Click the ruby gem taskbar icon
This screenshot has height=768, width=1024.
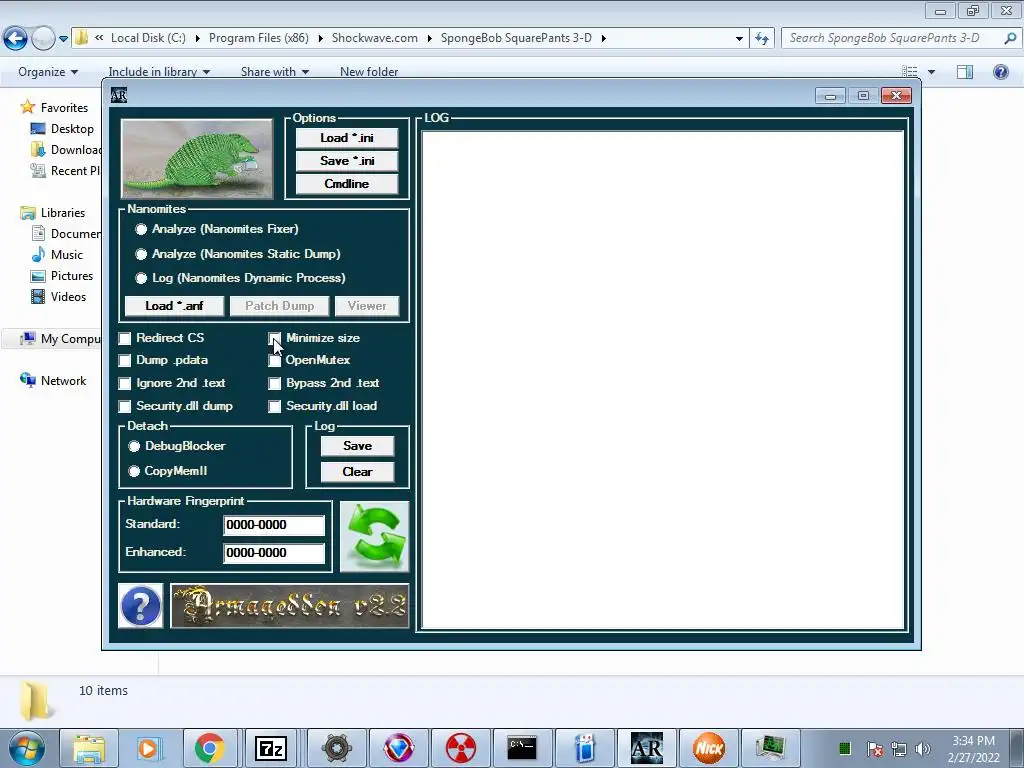click(398, 748)
